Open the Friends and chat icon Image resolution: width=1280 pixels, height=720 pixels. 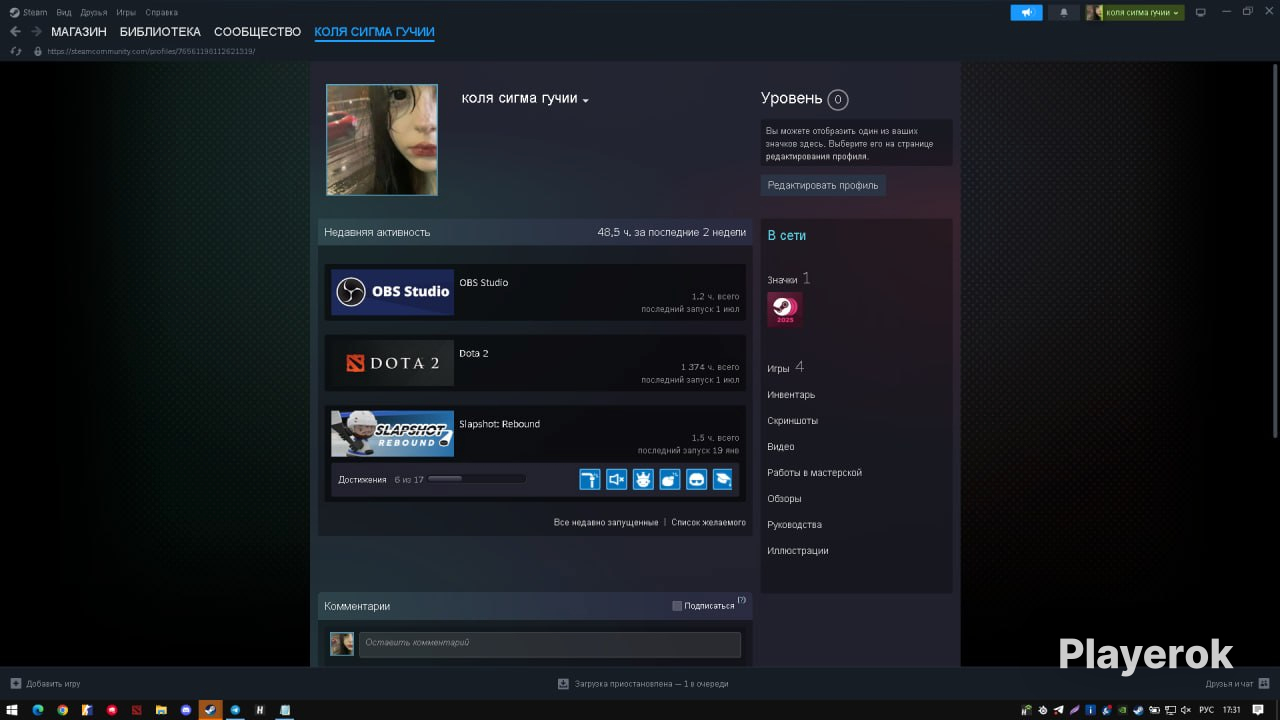pos(1264,684)
